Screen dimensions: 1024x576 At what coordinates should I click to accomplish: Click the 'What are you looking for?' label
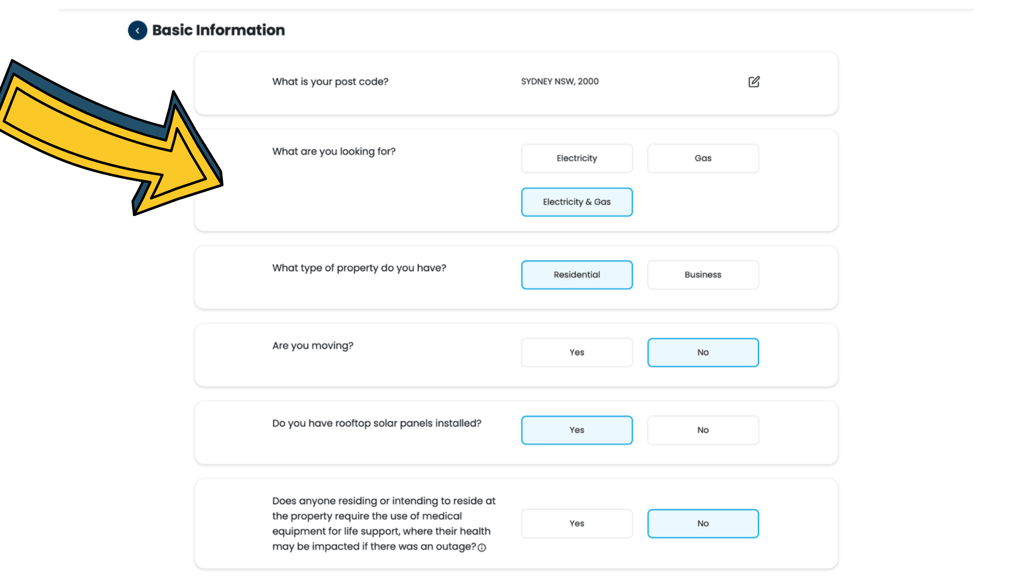(x=334, y=152)
